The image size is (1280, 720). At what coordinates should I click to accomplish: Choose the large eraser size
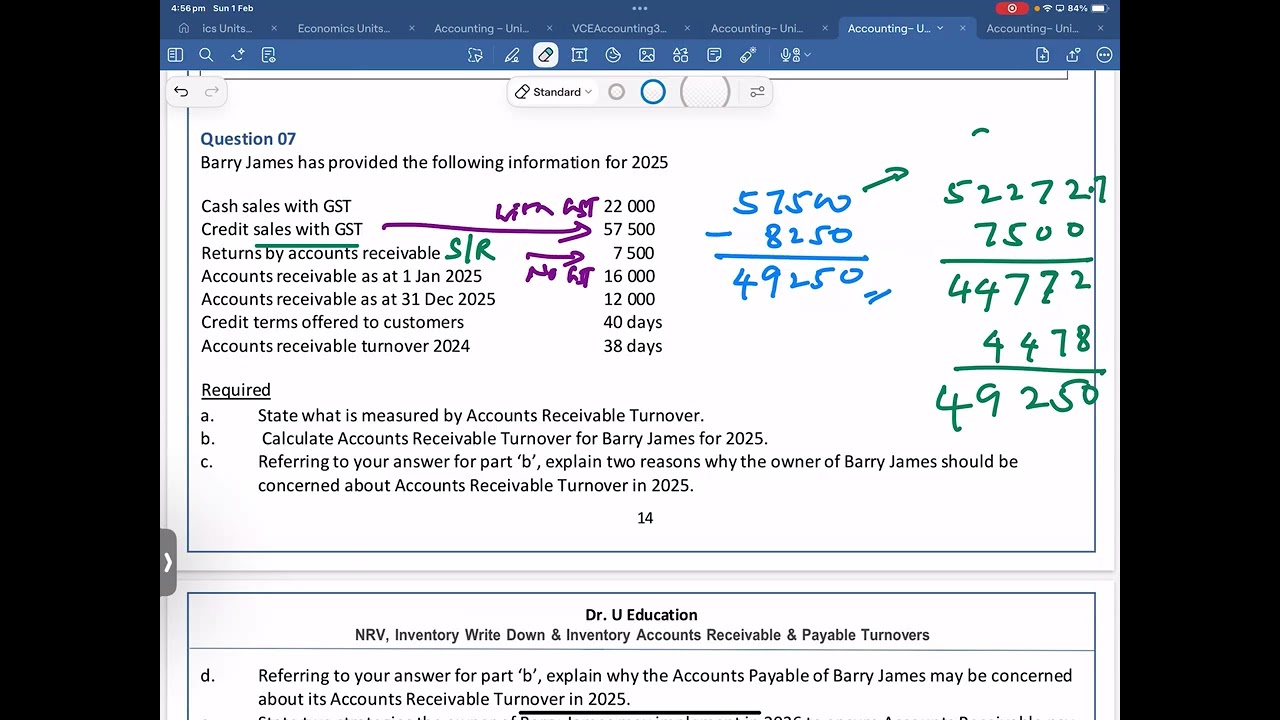click(705, 92)
